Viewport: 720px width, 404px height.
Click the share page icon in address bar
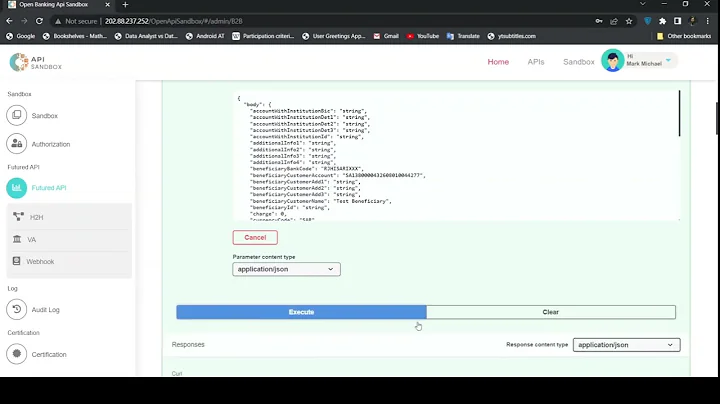pyautogui.click(x=614, y=21)
